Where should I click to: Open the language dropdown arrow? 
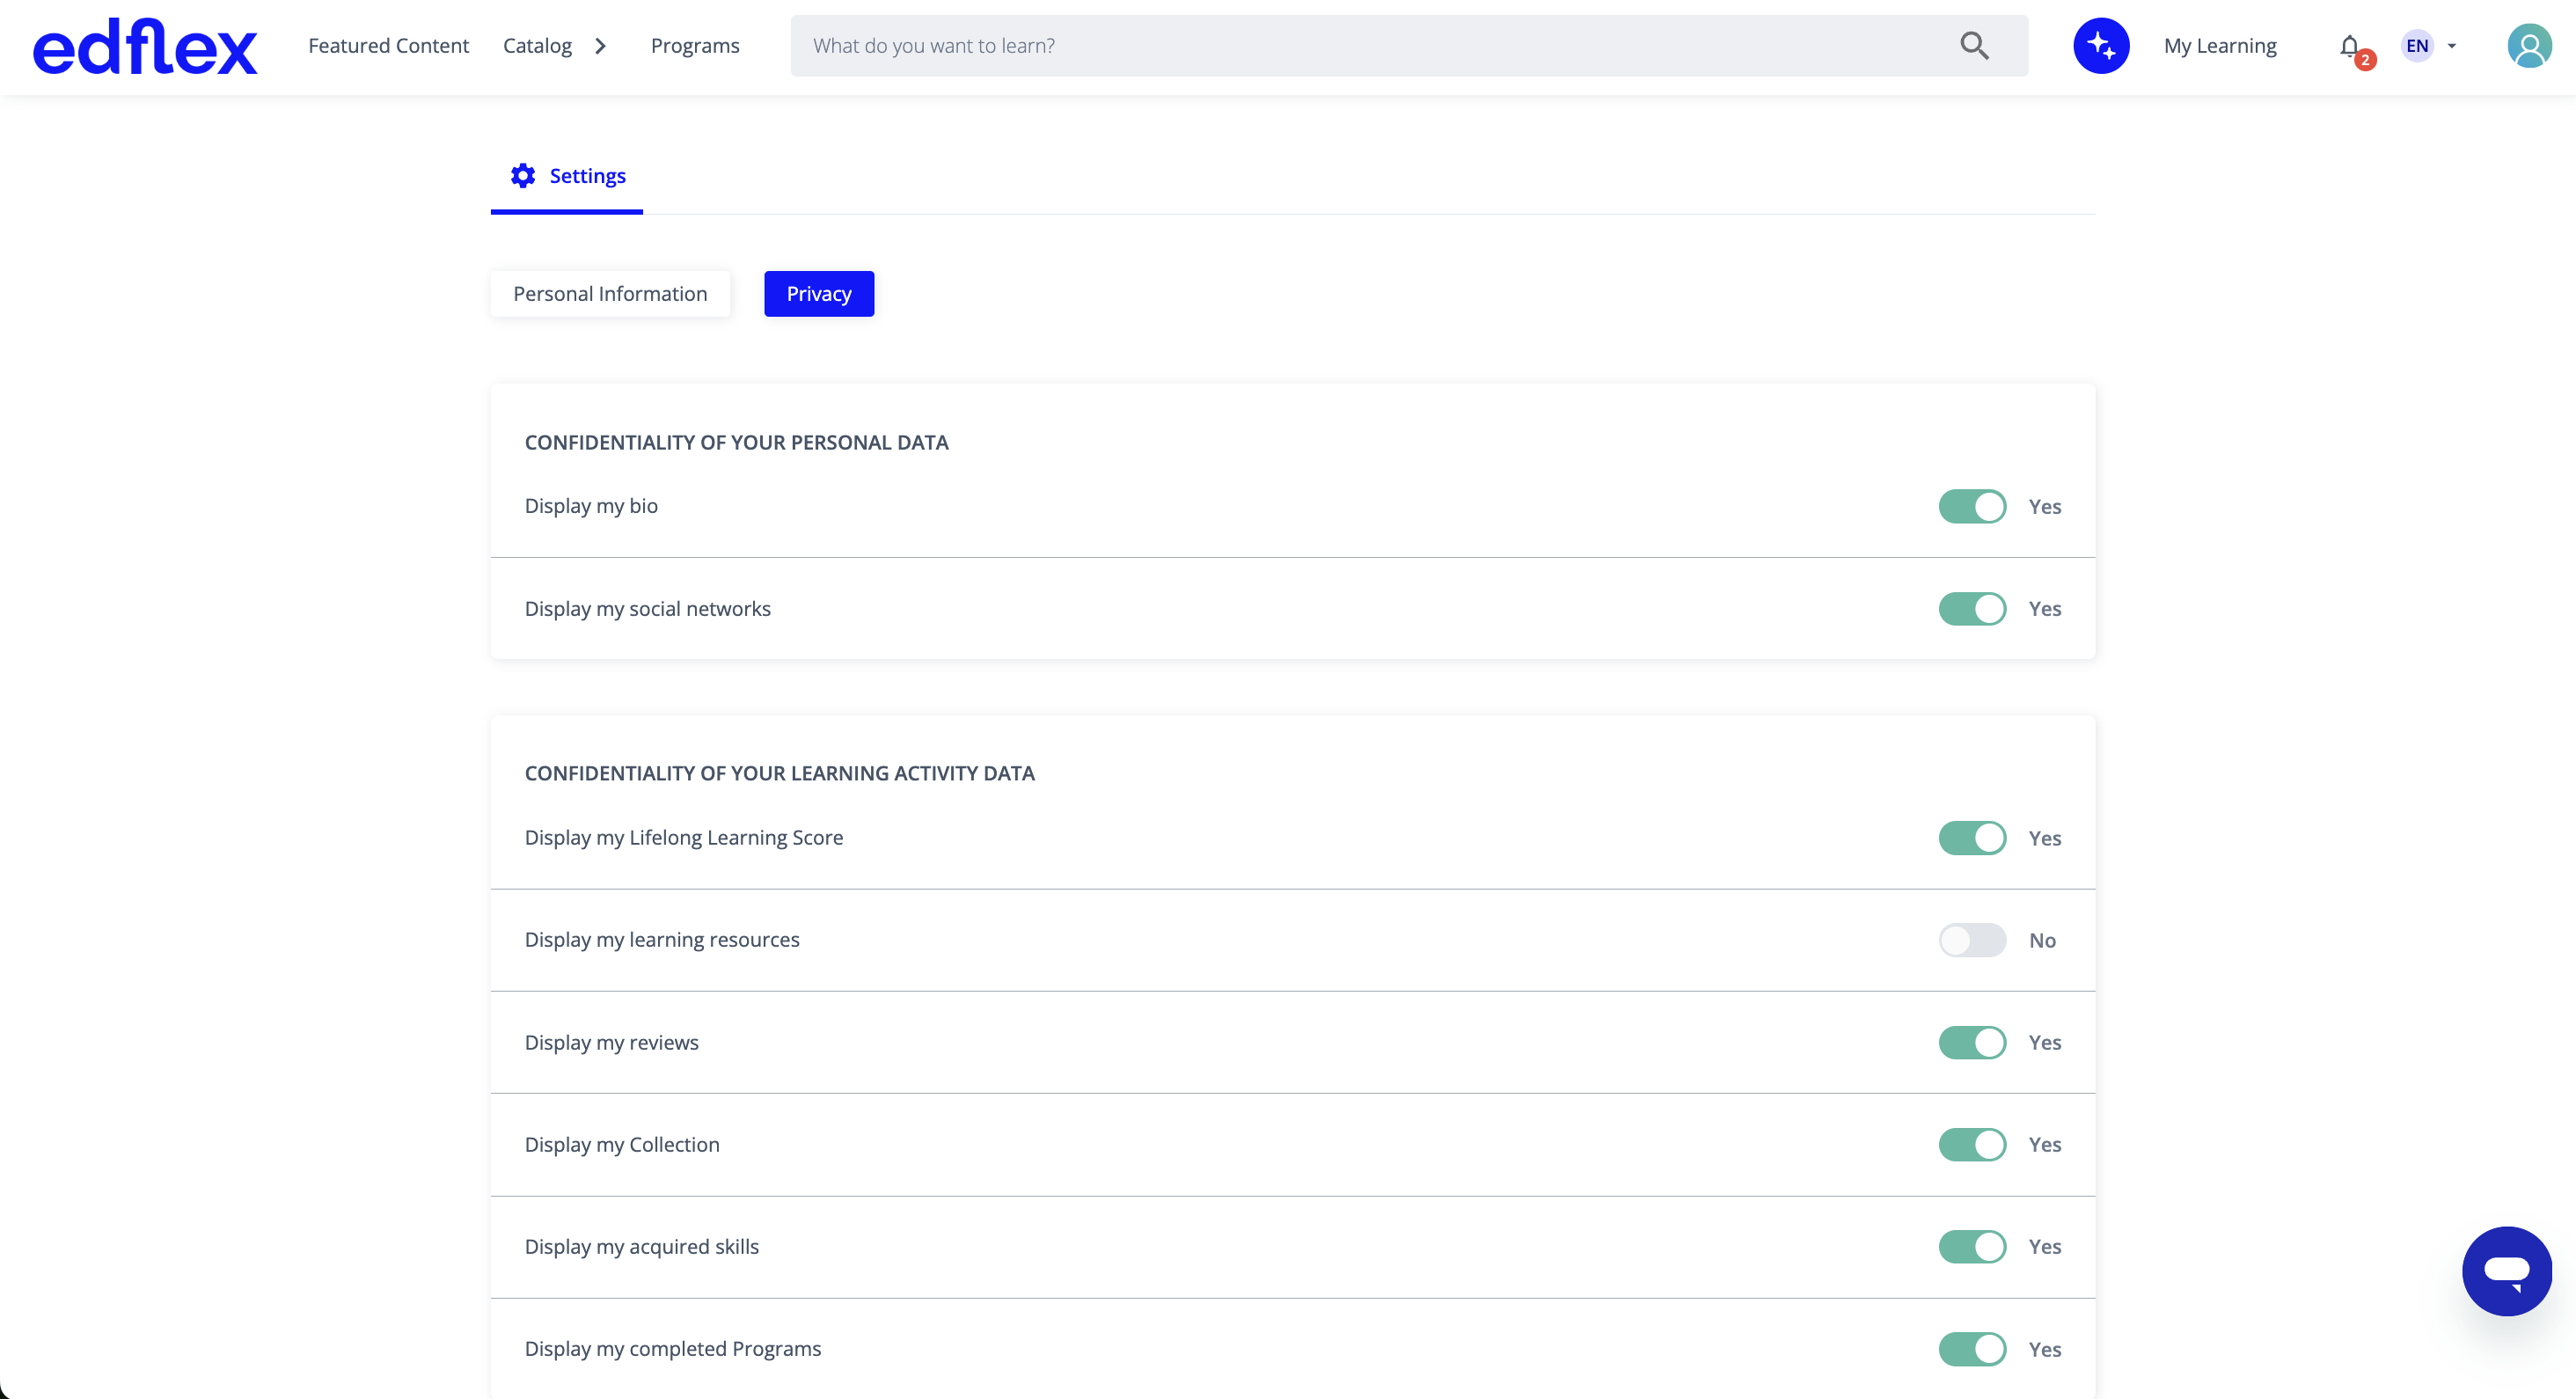point(2451,46)
